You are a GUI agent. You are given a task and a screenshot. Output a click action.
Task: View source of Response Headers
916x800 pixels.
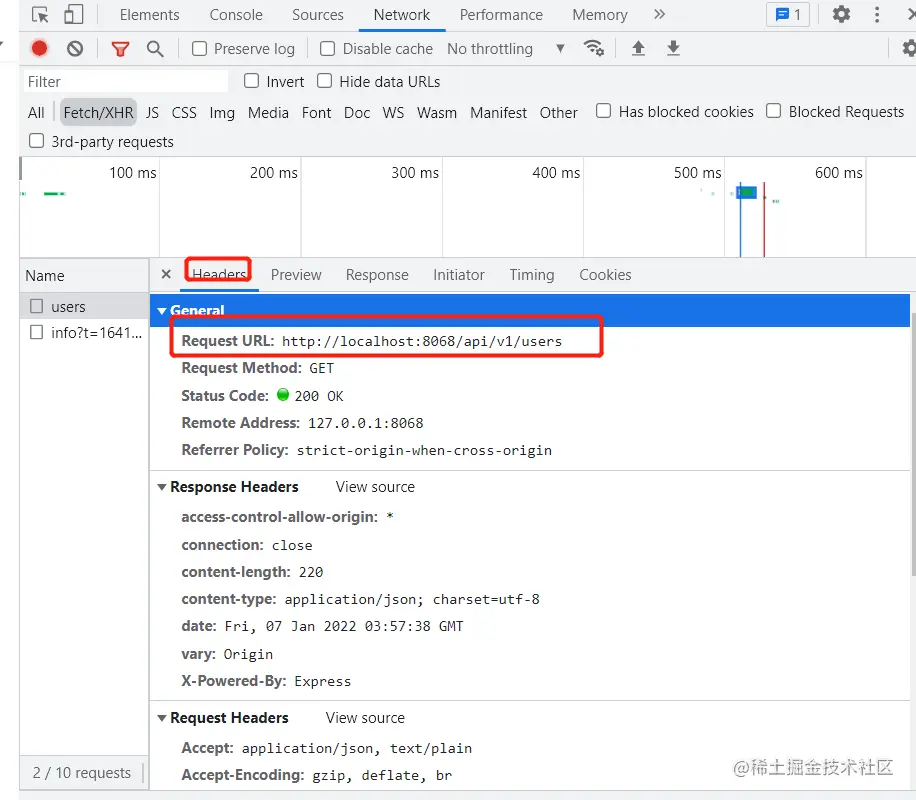tap(375, 487)
